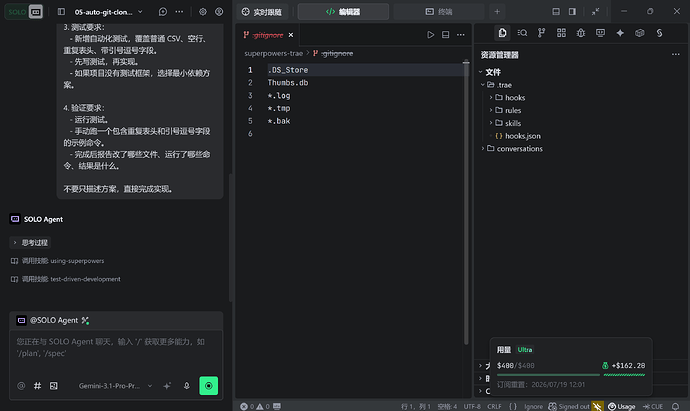Screen dimensions: 690x411
Task: Open the 05-auto-git-clon task dropdown
Action: (108, 12)
